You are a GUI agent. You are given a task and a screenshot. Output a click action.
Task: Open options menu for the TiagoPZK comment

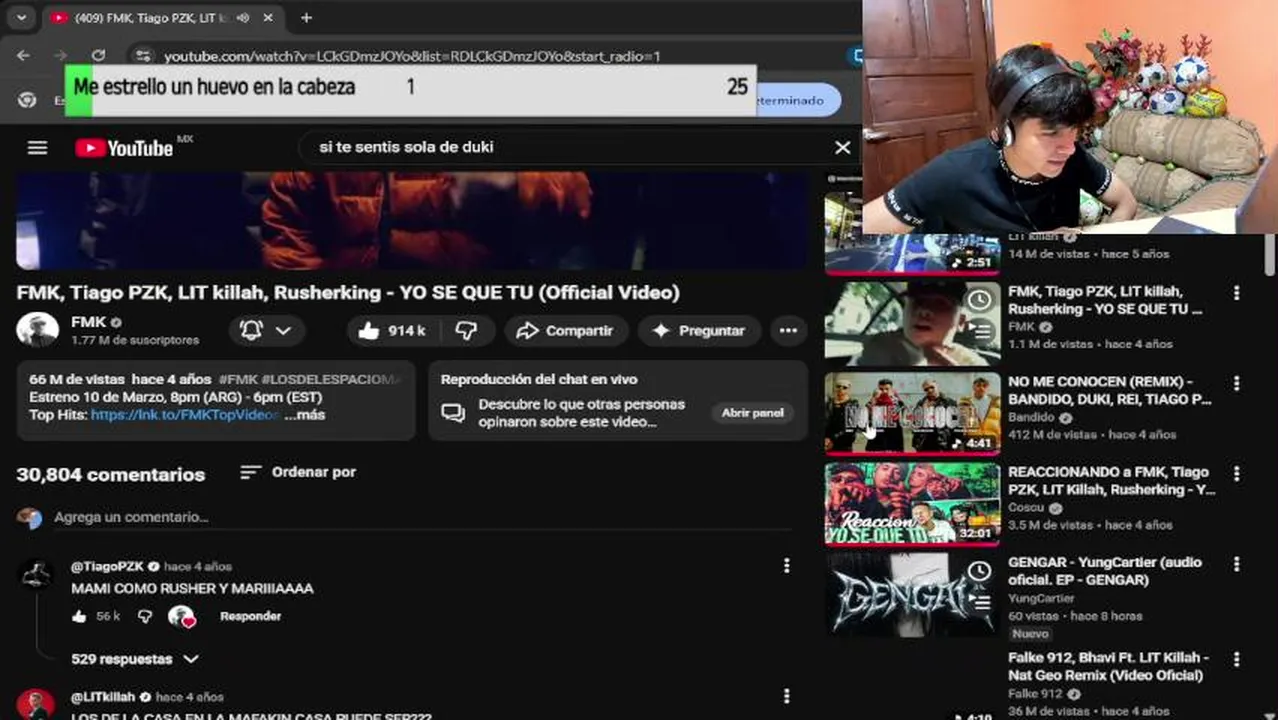pyautogui.click(x=786, y=566)
